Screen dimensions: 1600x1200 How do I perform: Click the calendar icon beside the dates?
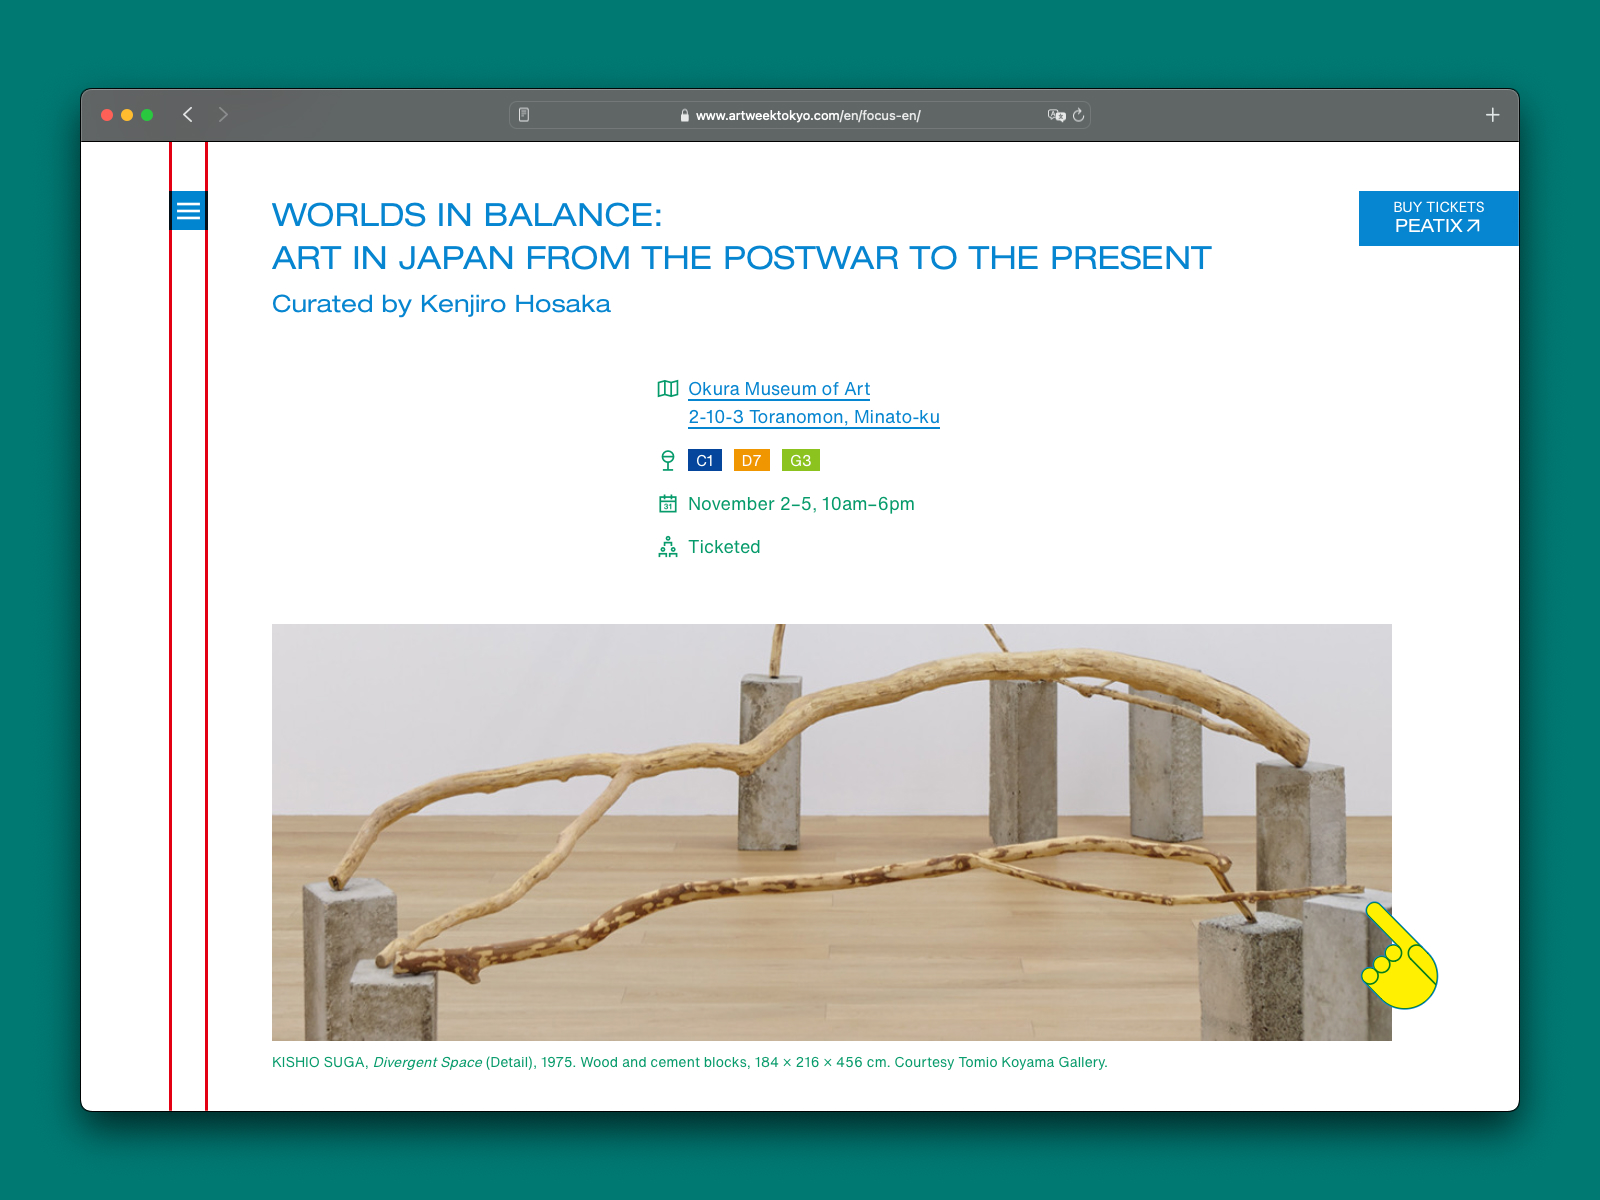point(667,504)
